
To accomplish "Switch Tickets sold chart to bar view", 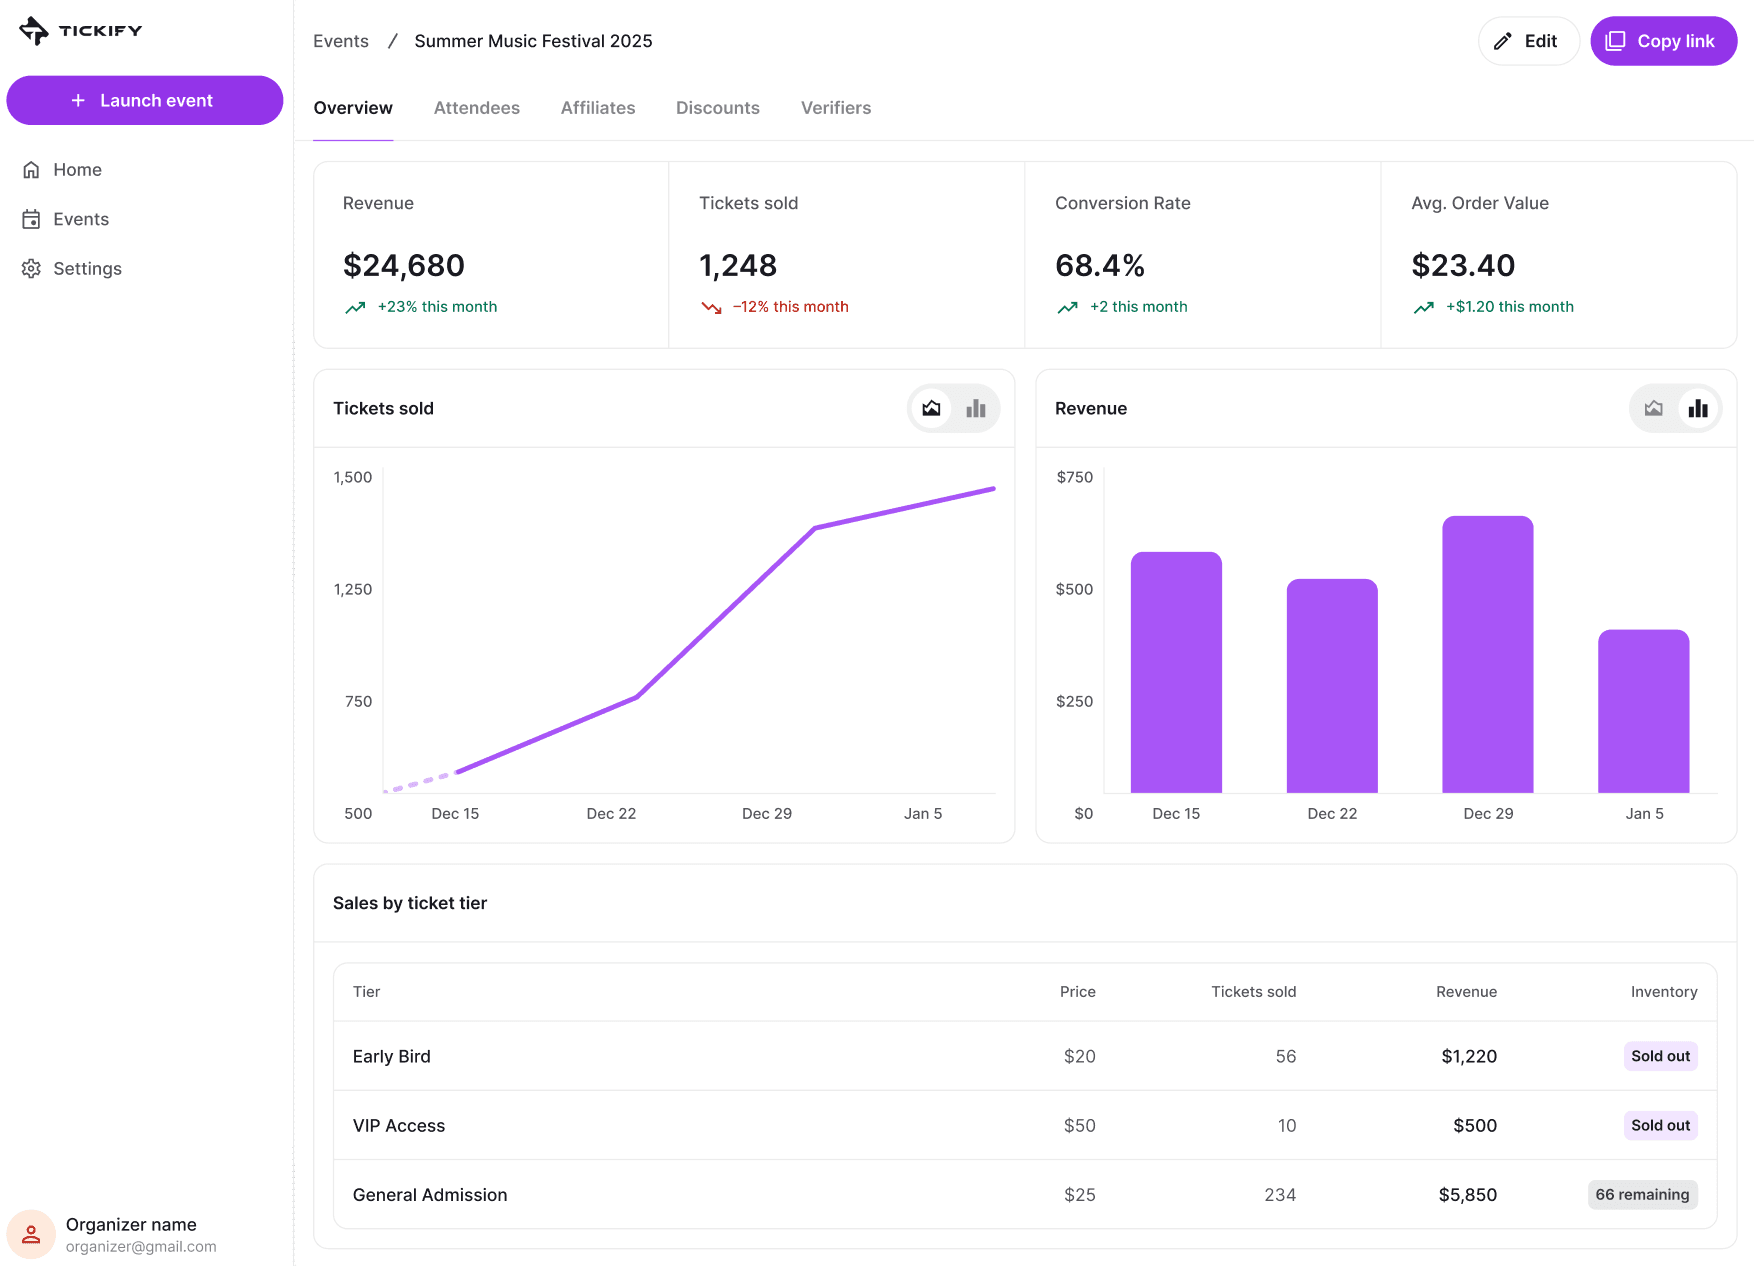I will coord(976,408).
